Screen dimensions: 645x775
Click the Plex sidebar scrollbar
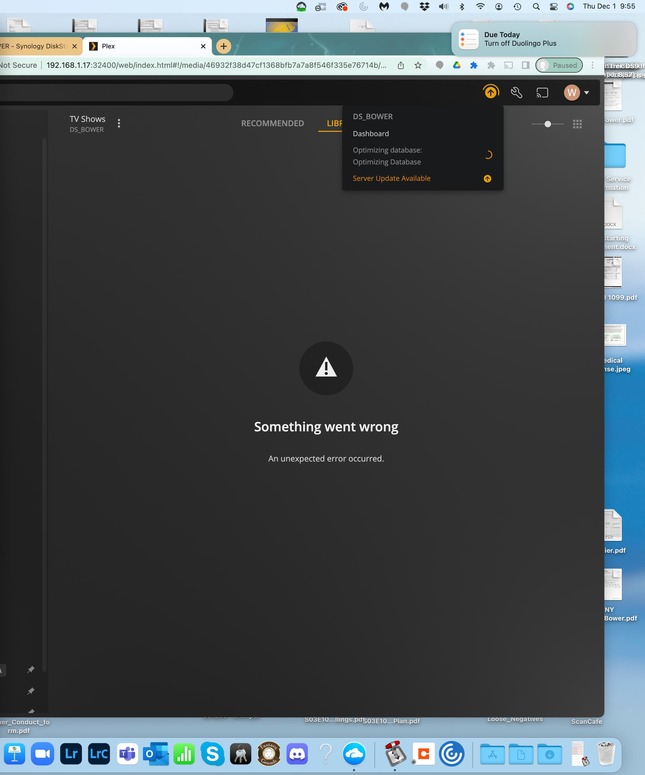(x=44, y=404)
